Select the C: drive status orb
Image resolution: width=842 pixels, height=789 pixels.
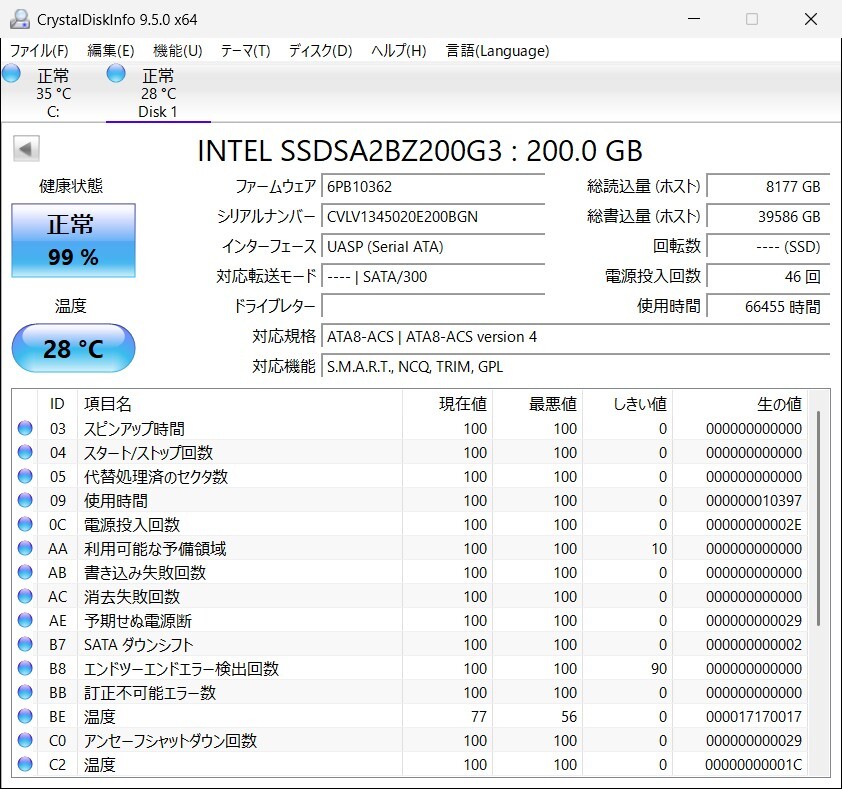[12, 74]
